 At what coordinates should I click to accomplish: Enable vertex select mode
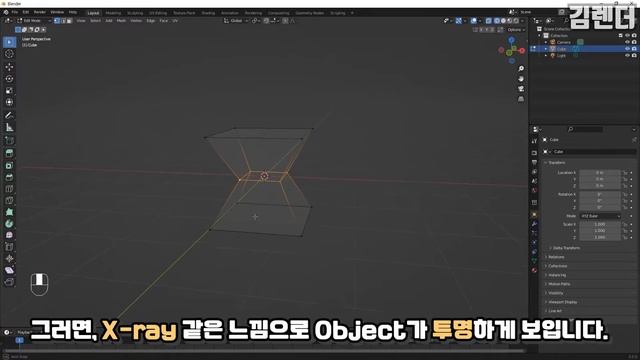(x=57, y=20)
